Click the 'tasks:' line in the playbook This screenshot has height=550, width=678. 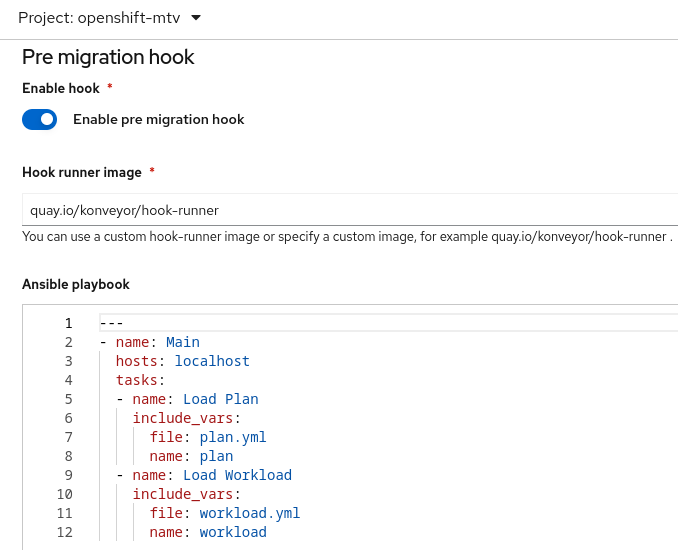[x=140, y=380]
